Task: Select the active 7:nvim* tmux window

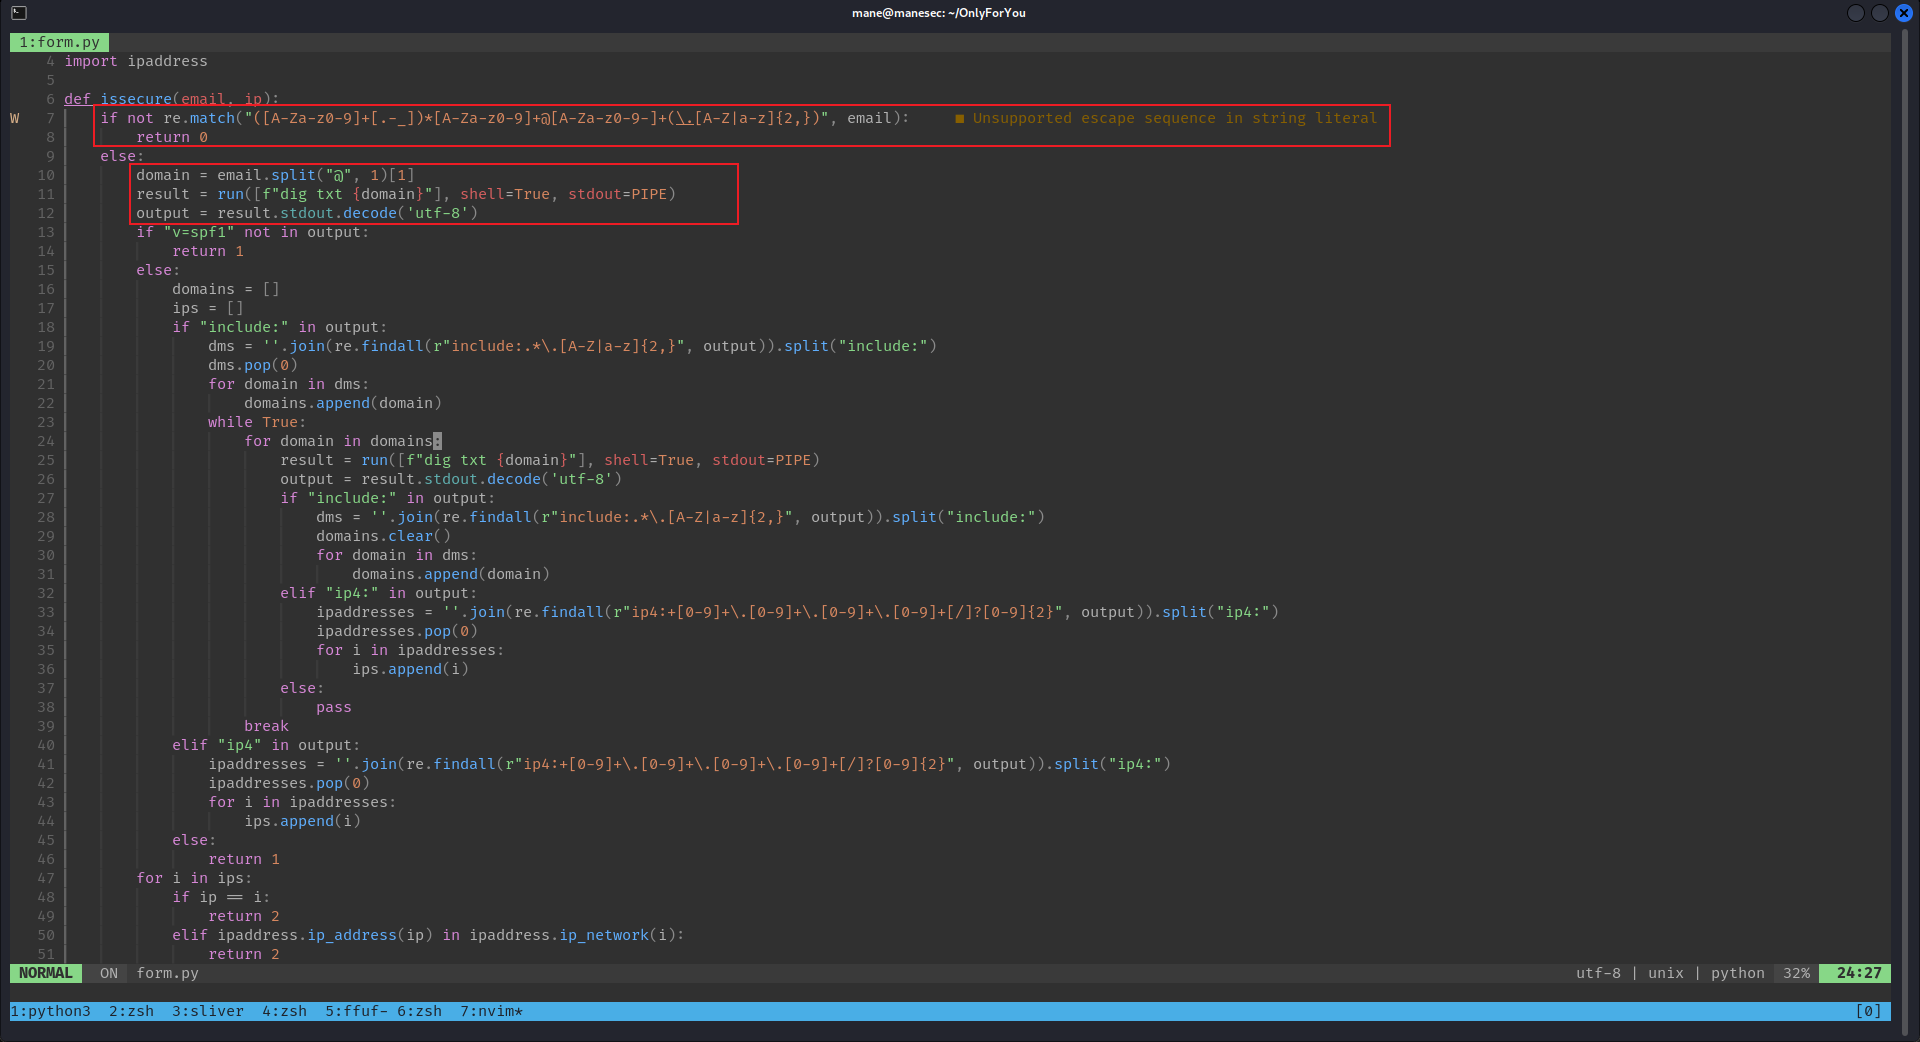Action: click(x=491, y=1011)
